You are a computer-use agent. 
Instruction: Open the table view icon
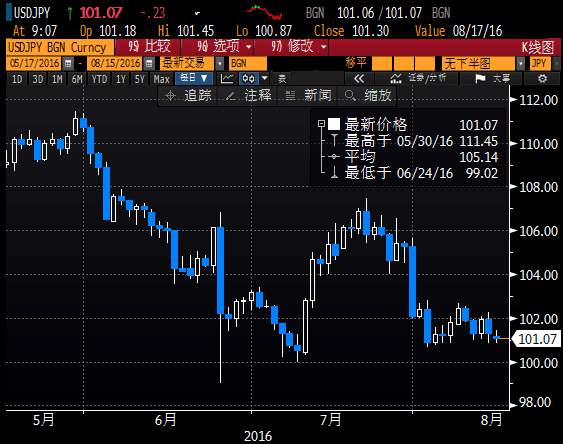(x=282, y=79)
